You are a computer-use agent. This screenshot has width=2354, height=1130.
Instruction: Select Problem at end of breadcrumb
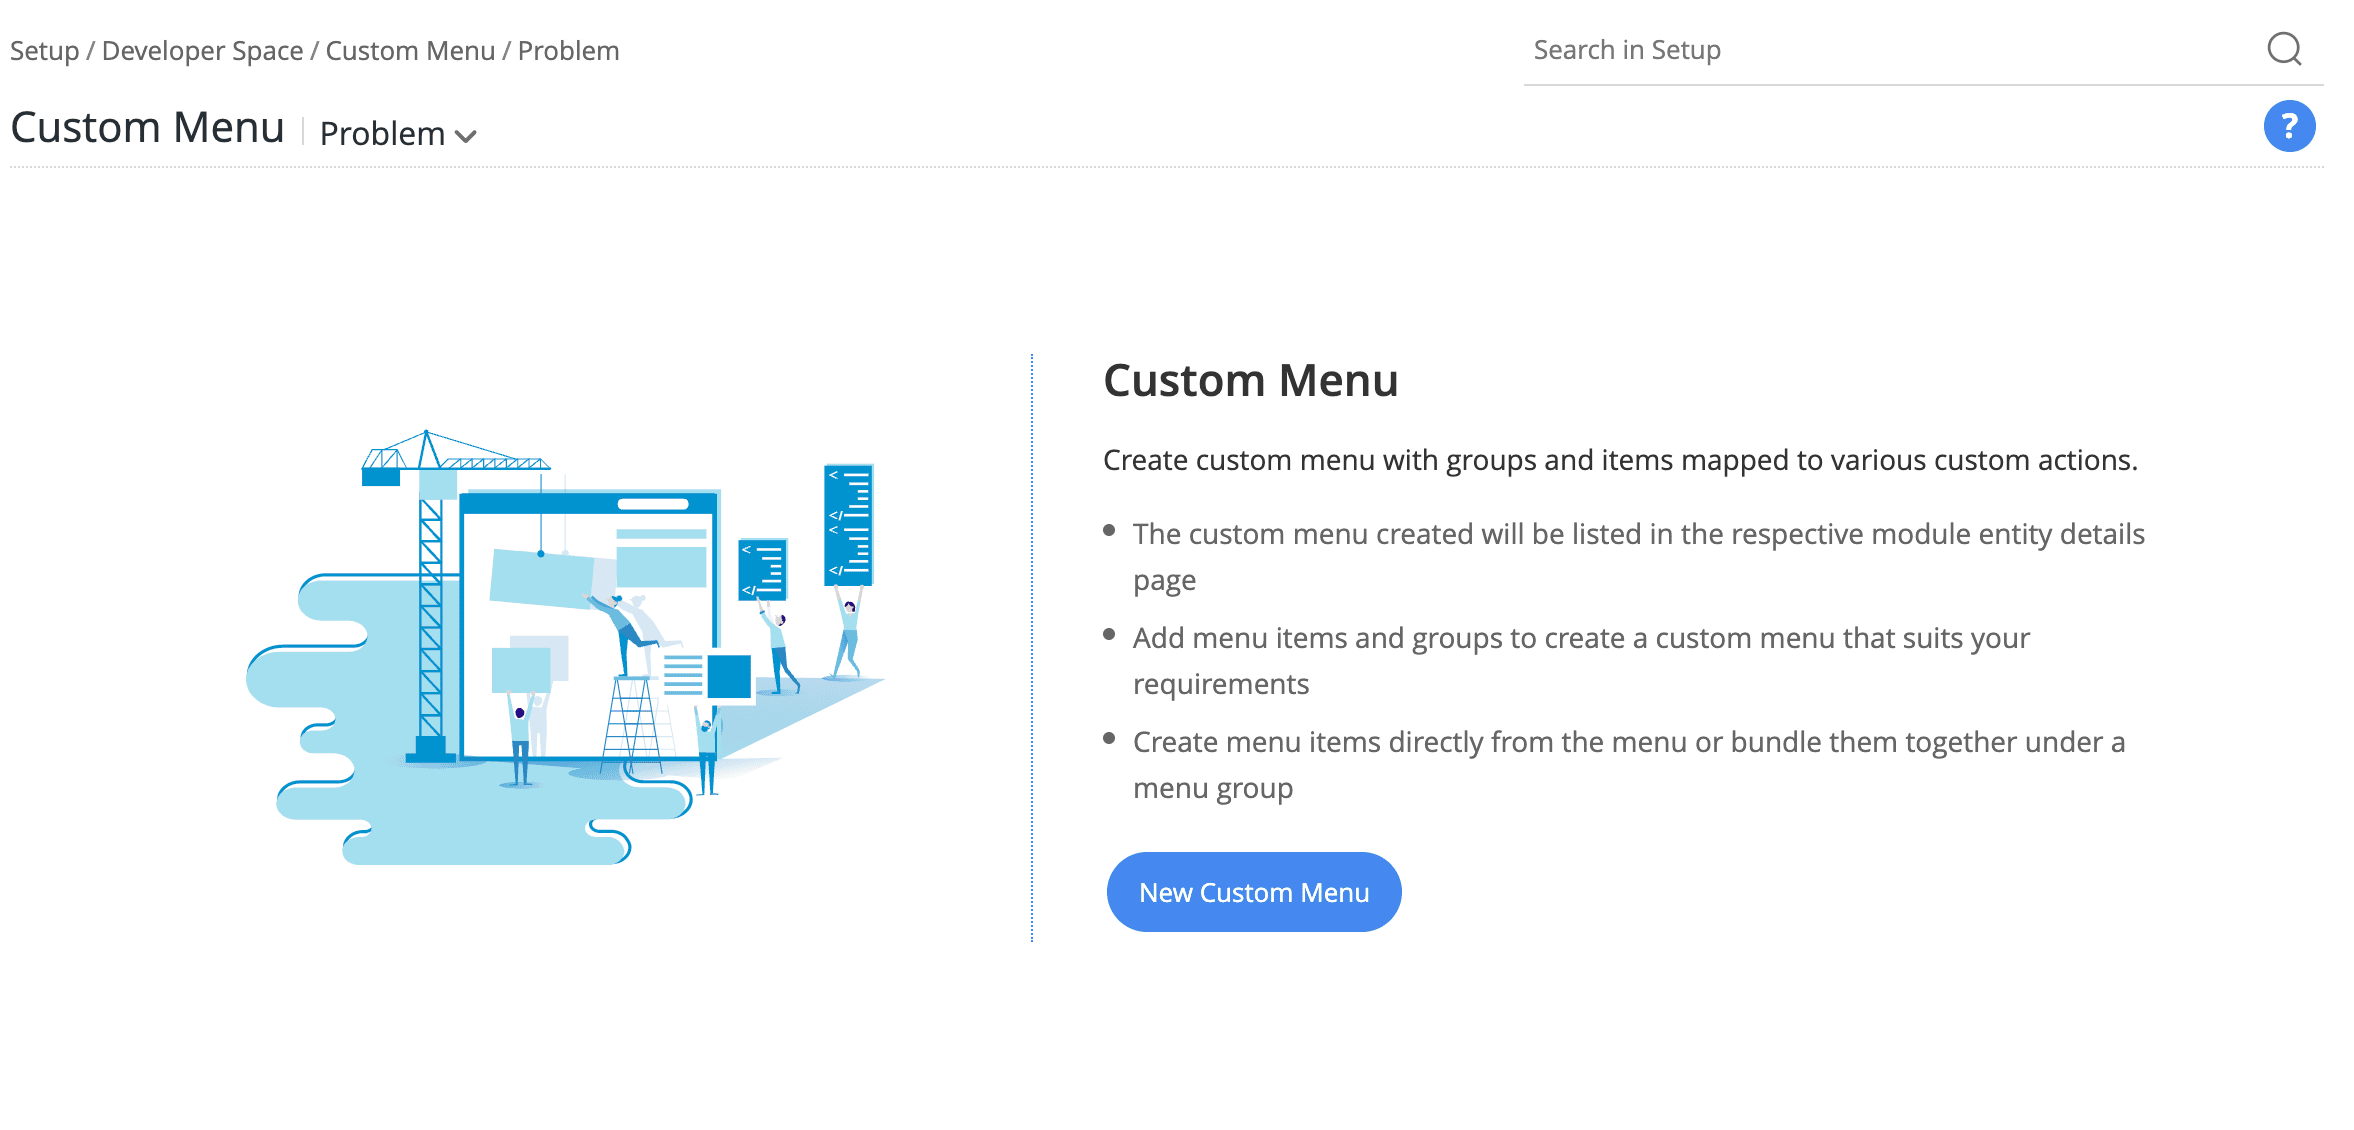point(568,51)
